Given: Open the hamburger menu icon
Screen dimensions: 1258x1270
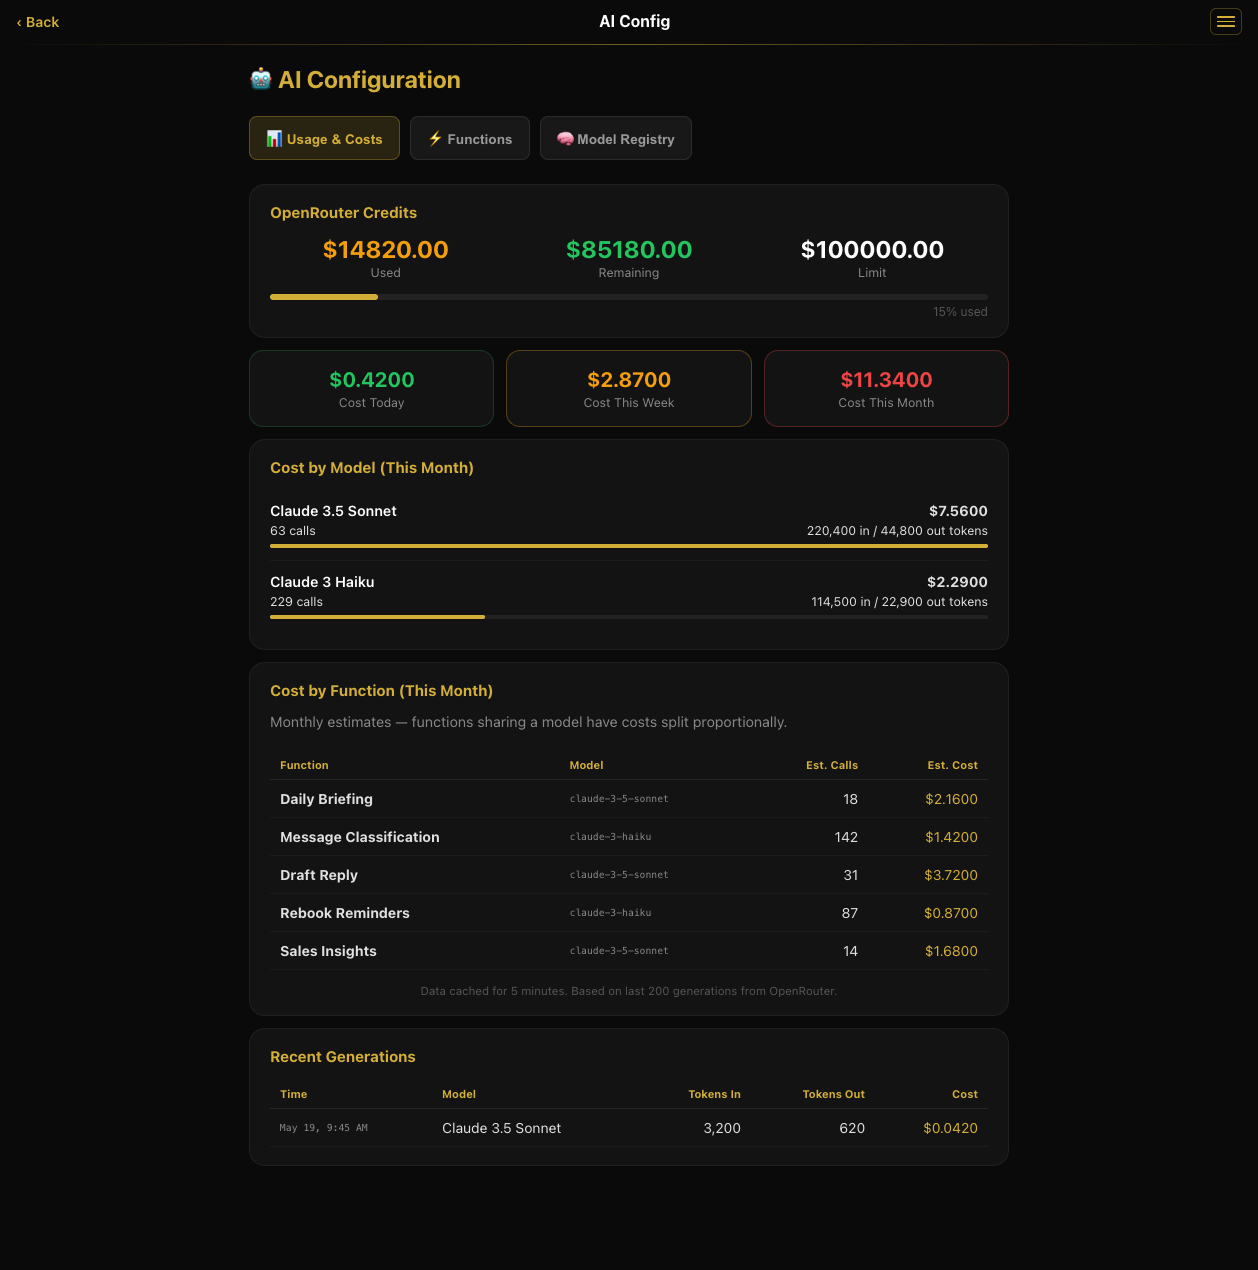Looking at the screenshot, I should [x=1225, y=22].
